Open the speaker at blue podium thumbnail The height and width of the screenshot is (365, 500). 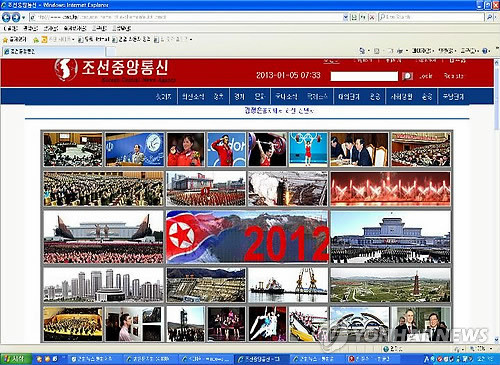(135, 149)
